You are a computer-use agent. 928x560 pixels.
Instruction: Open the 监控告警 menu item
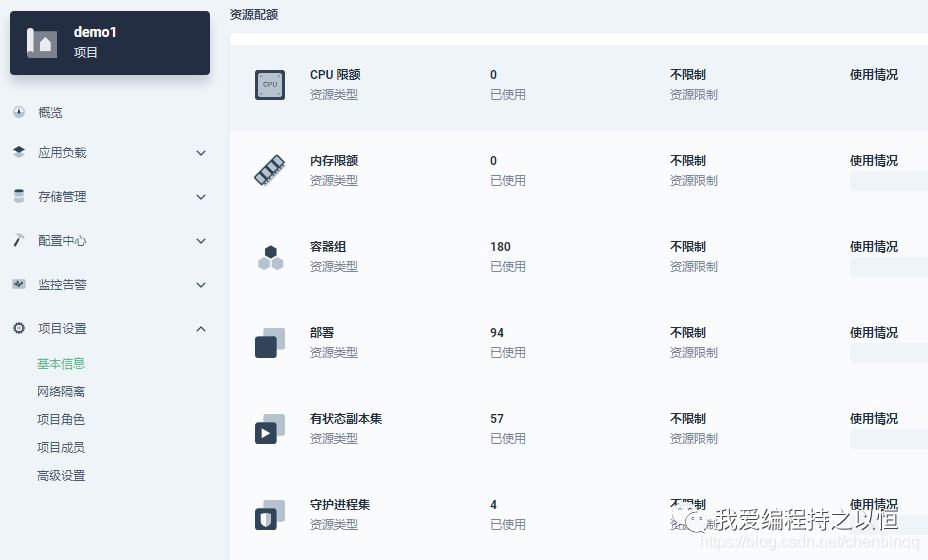click(x=62, y=285)
